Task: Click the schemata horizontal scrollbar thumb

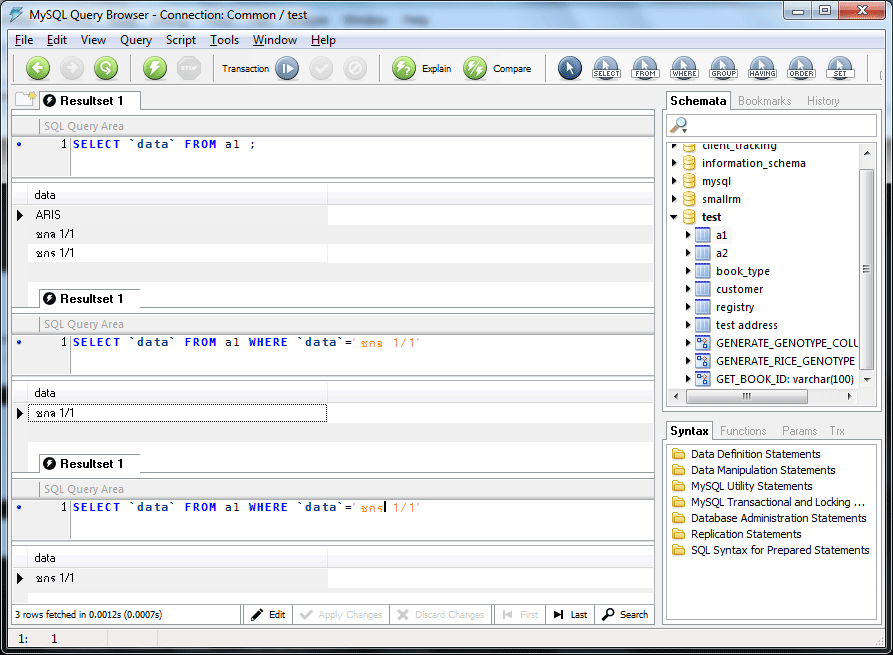Action: (747, 396)
